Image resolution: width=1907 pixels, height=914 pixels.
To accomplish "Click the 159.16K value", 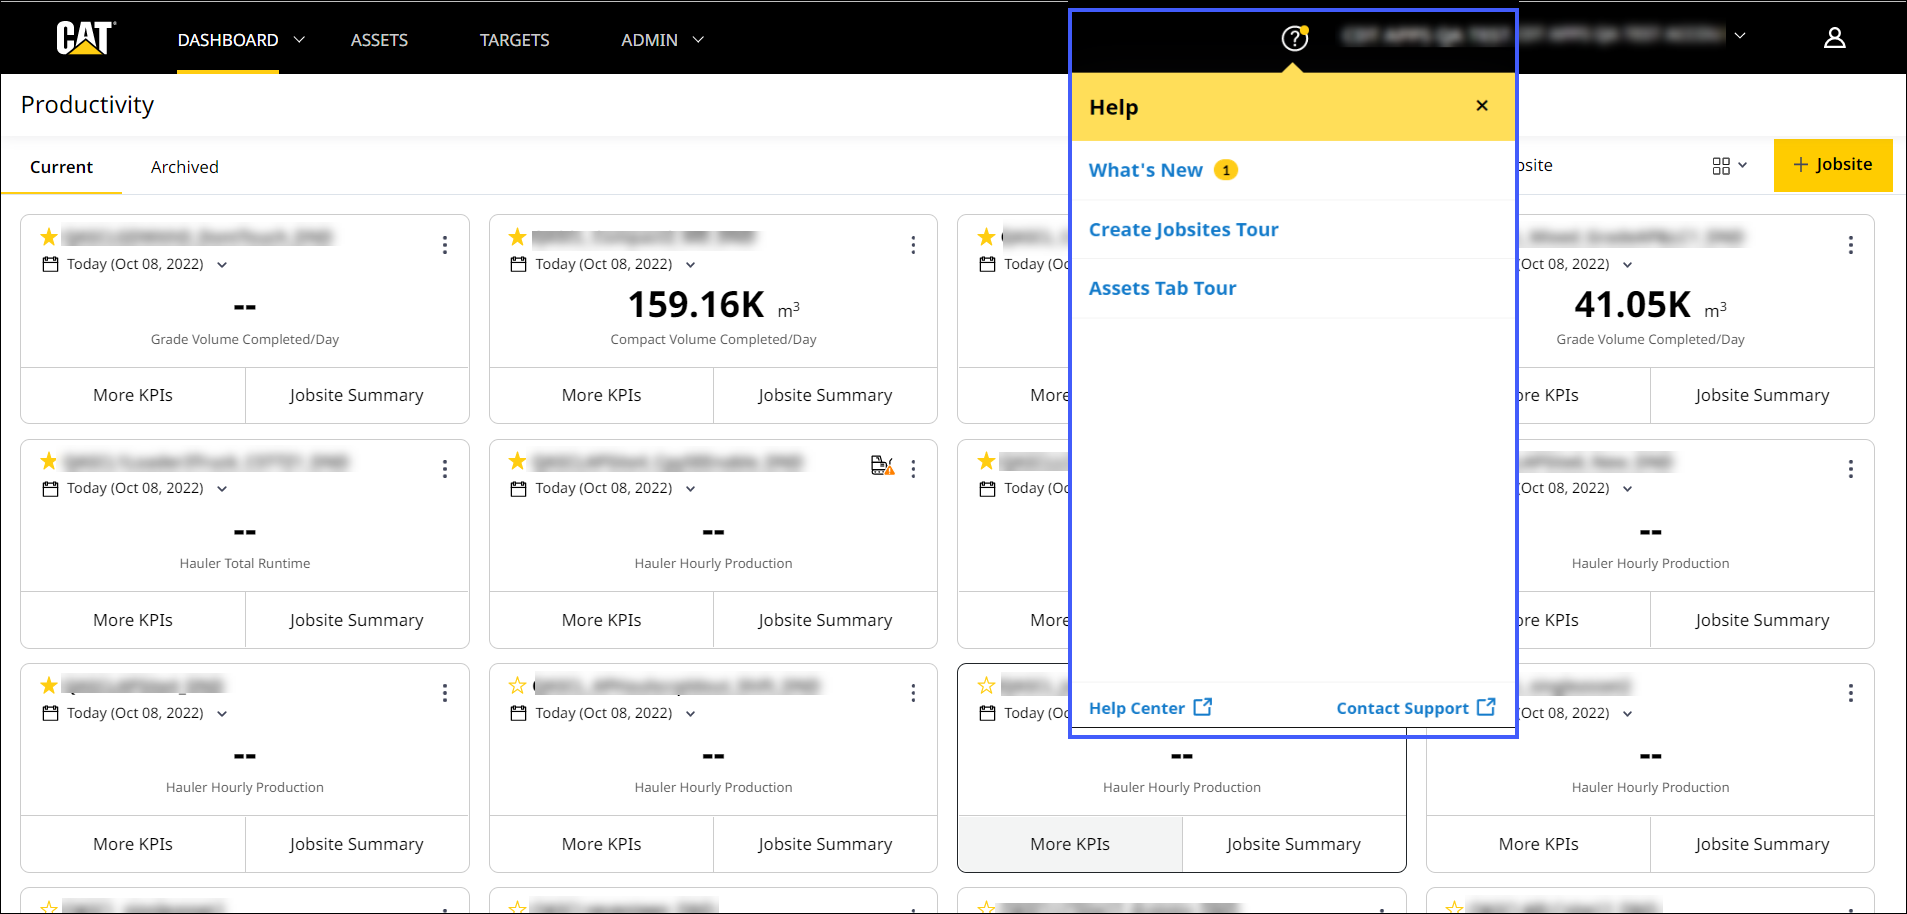I will 696,304.
